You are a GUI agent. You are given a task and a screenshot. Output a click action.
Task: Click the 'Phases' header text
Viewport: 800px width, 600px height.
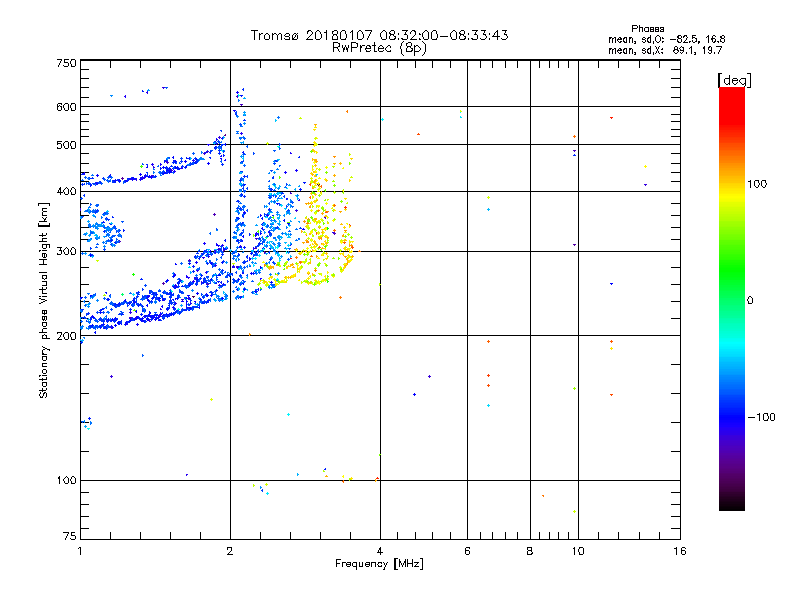(647, 29)
